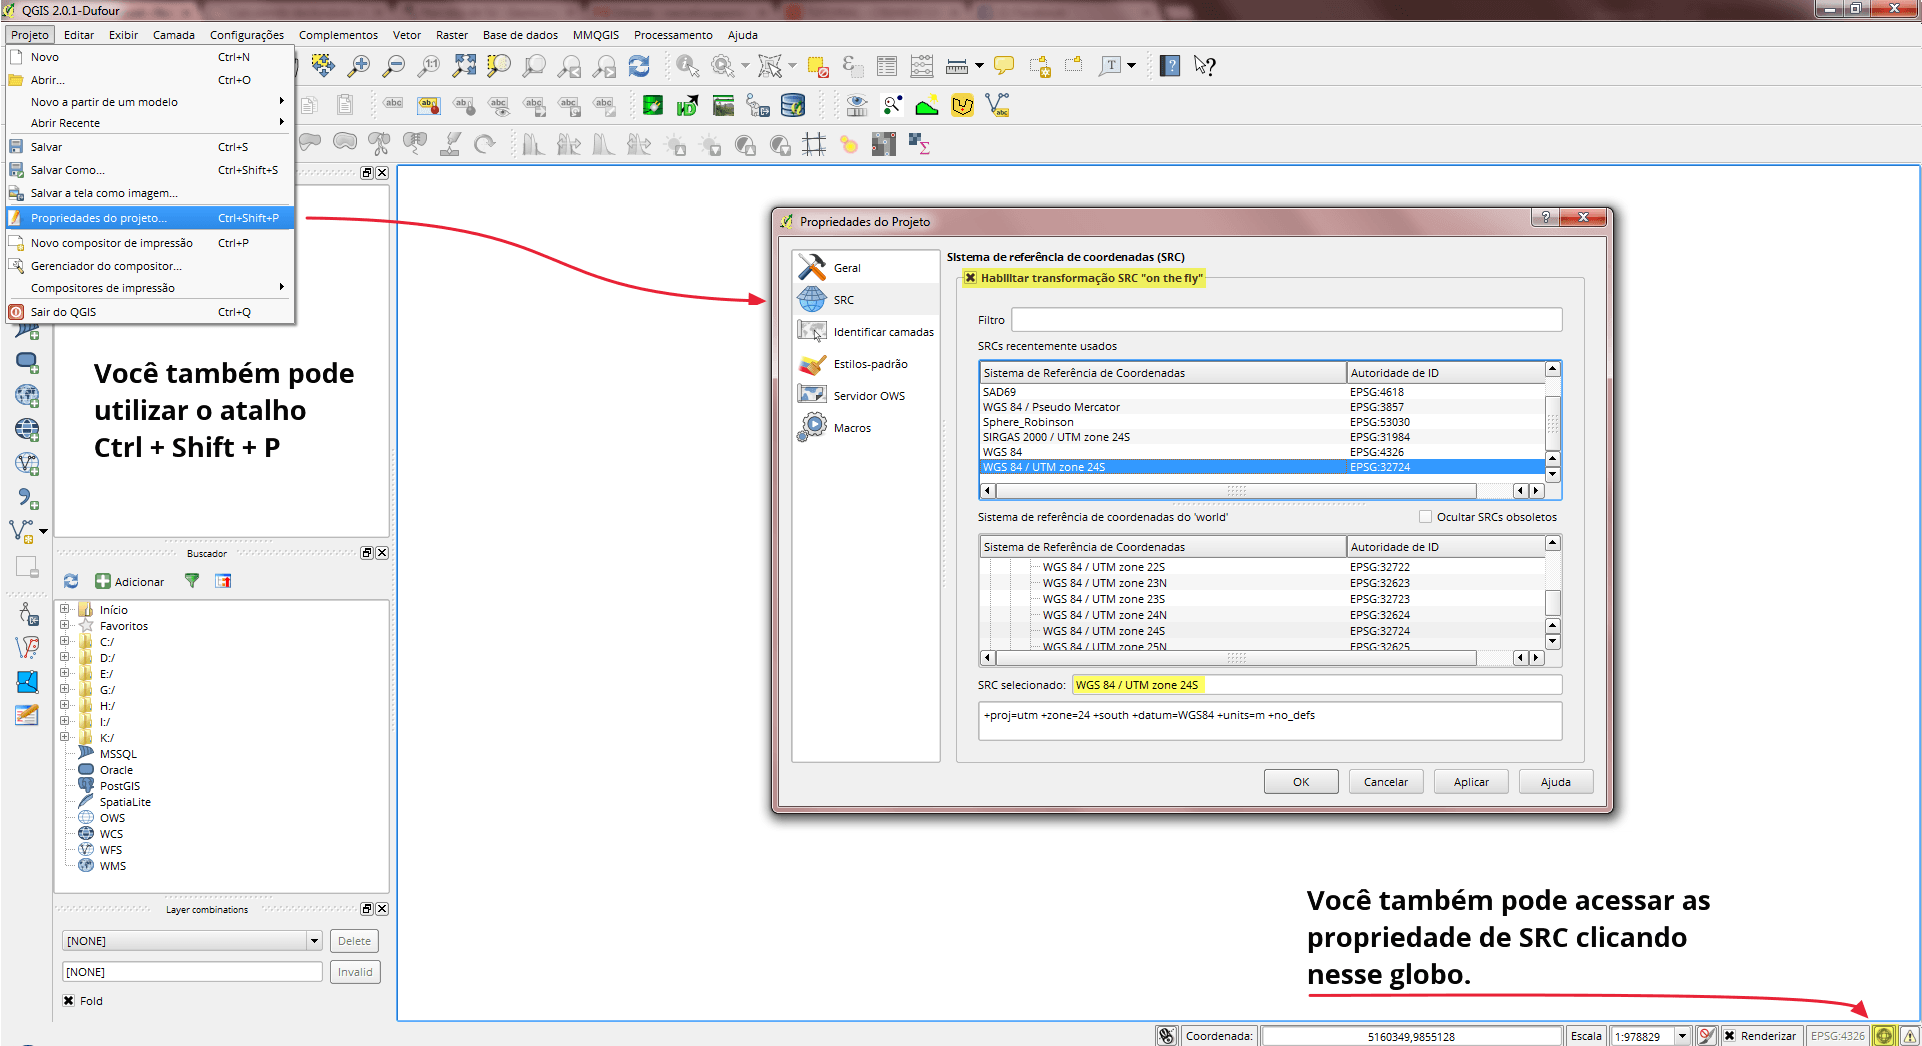Open the Vetor menu

(x=406, y=35)
